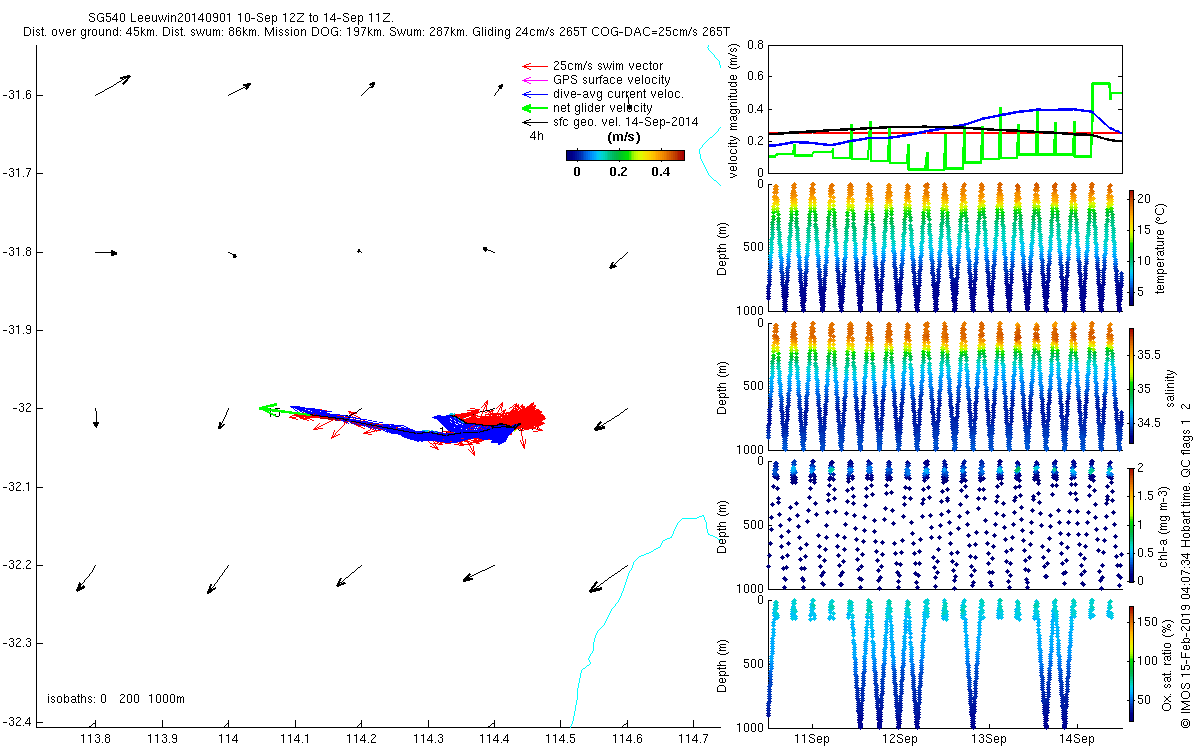Click the Ox. sat. ratio colorbar
The width and height of the screenshot is (1200, 750).
click(x=1132, y=662)
